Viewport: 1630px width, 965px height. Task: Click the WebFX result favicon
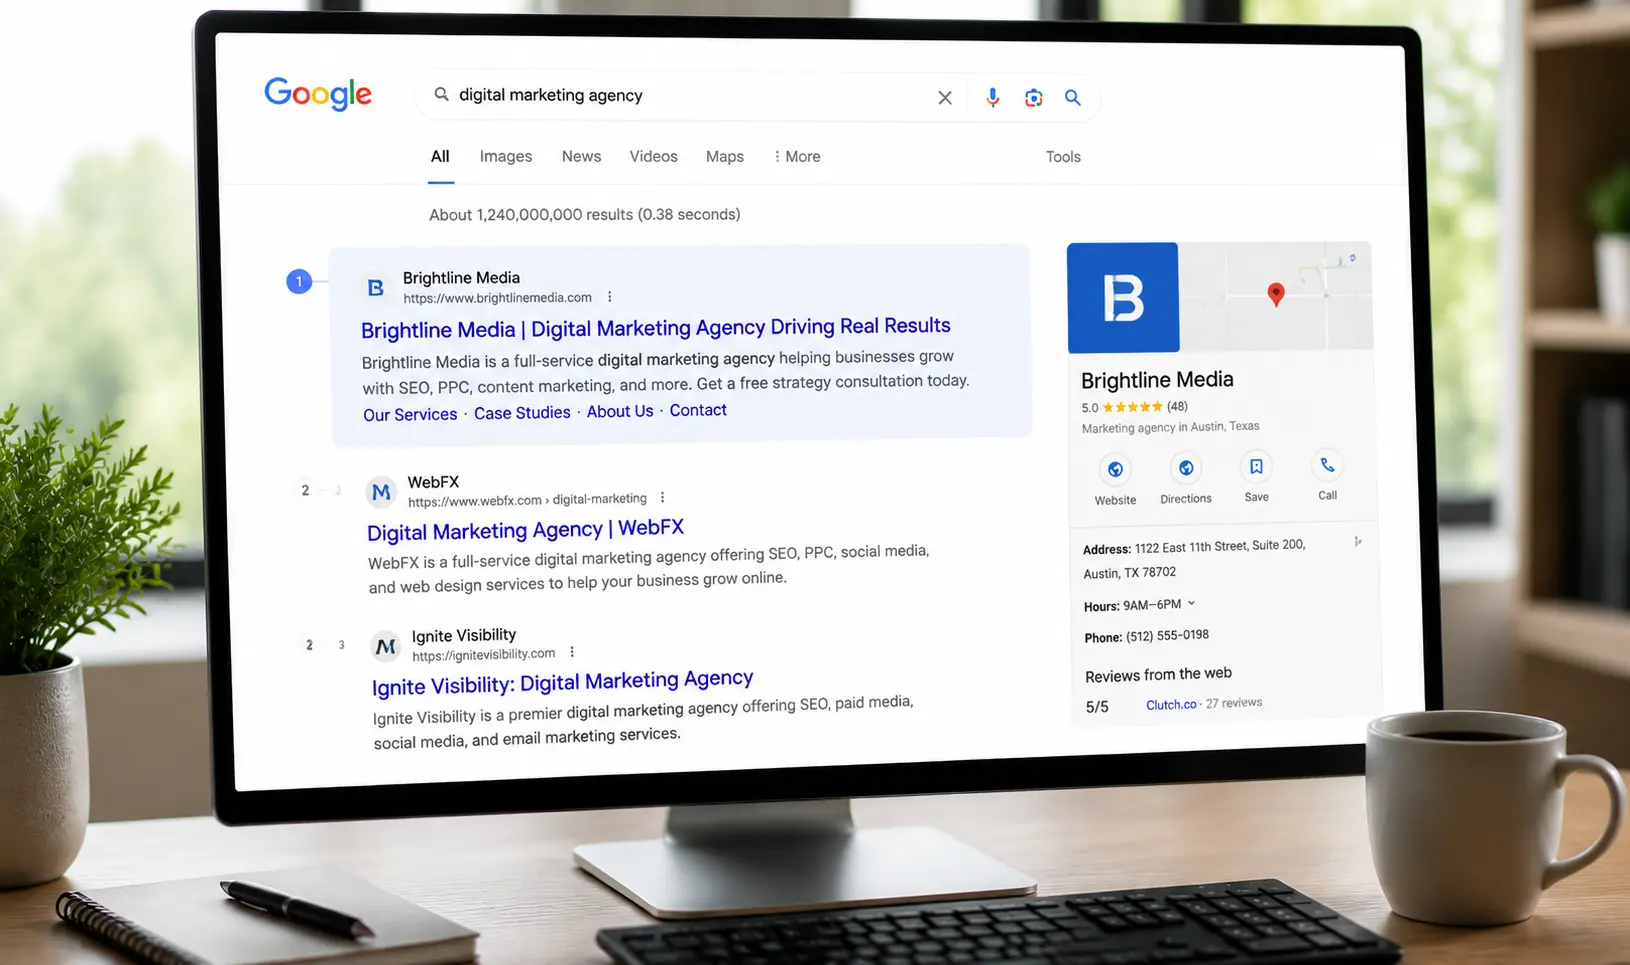pyautogui.click(x=381, y=492)
